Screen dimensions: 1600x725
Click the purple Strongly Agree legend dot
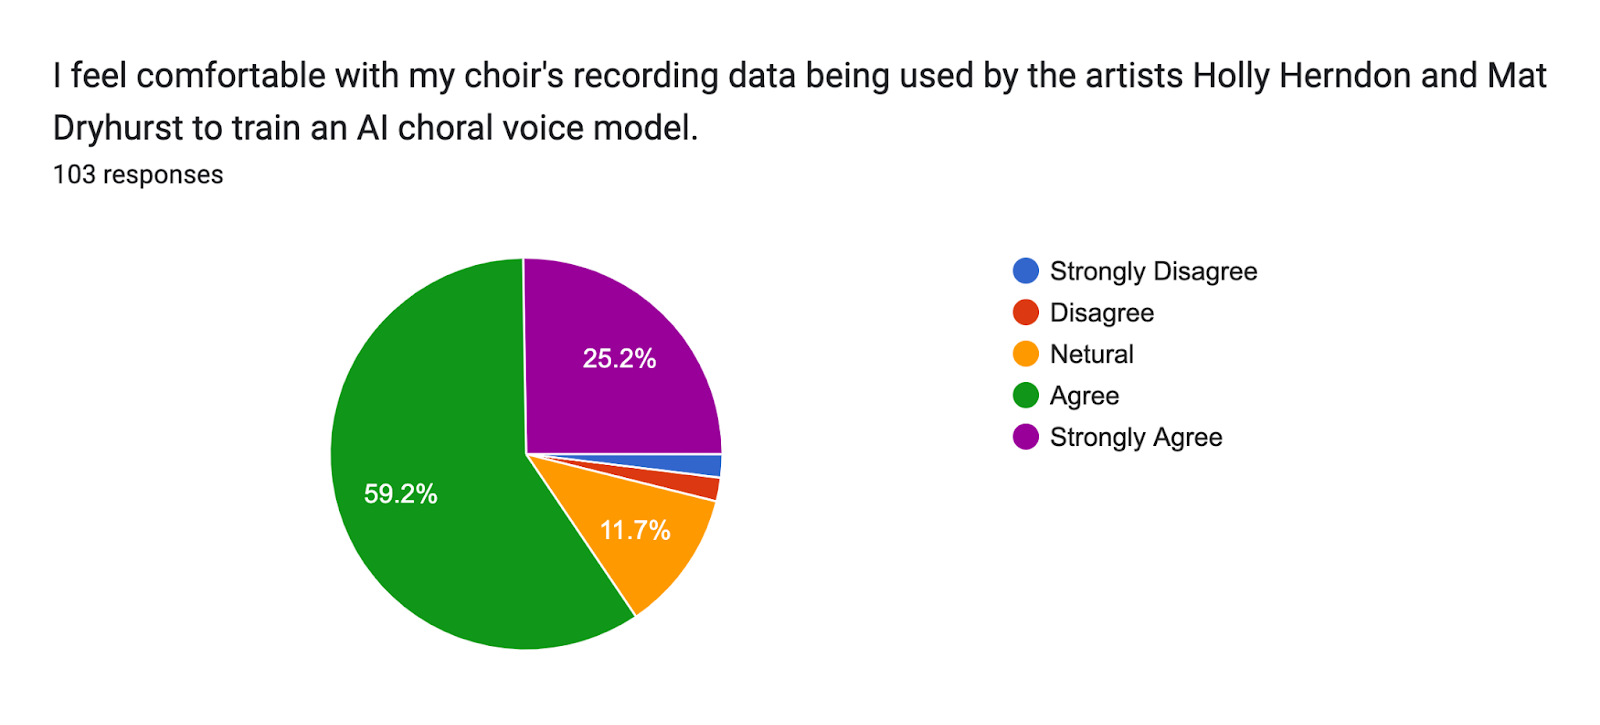click(1026, 437)
